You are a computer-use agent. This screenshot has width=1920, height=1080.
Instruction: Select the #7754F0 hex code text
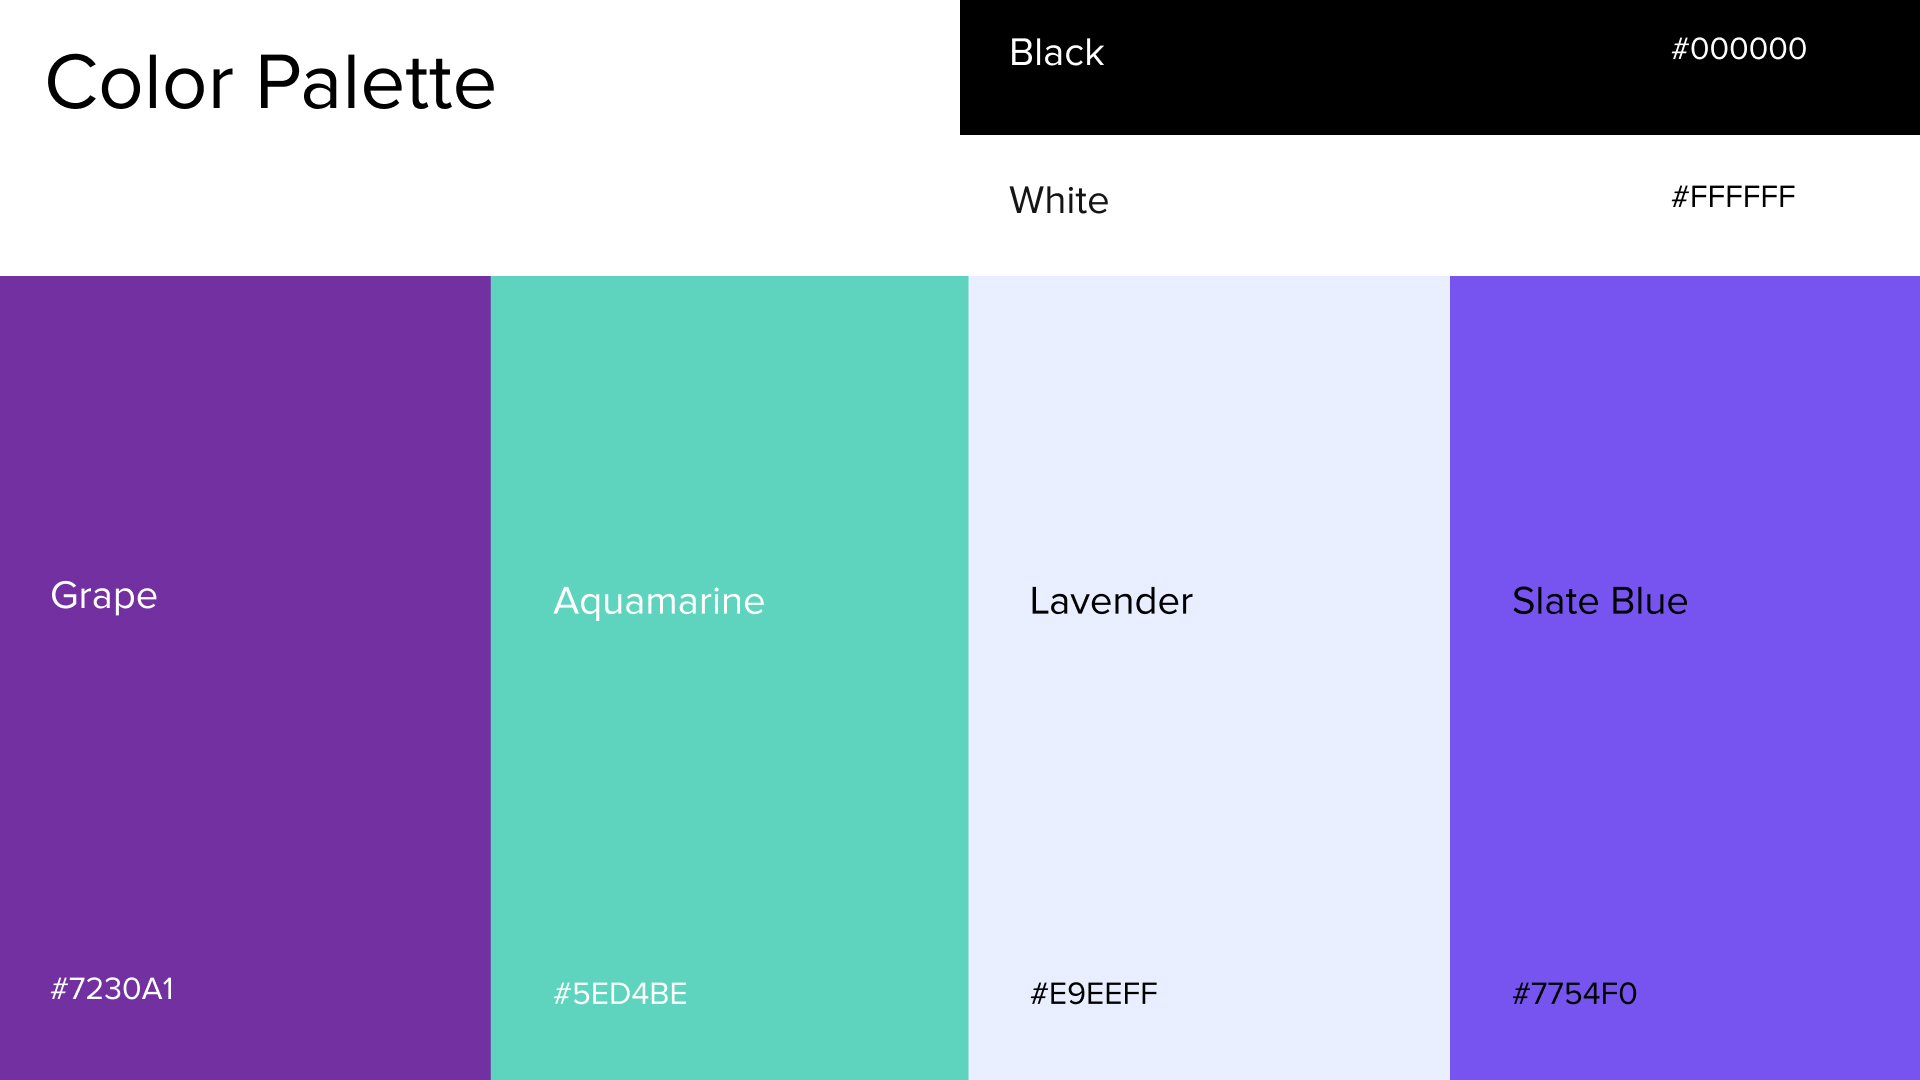(1575, 994)
